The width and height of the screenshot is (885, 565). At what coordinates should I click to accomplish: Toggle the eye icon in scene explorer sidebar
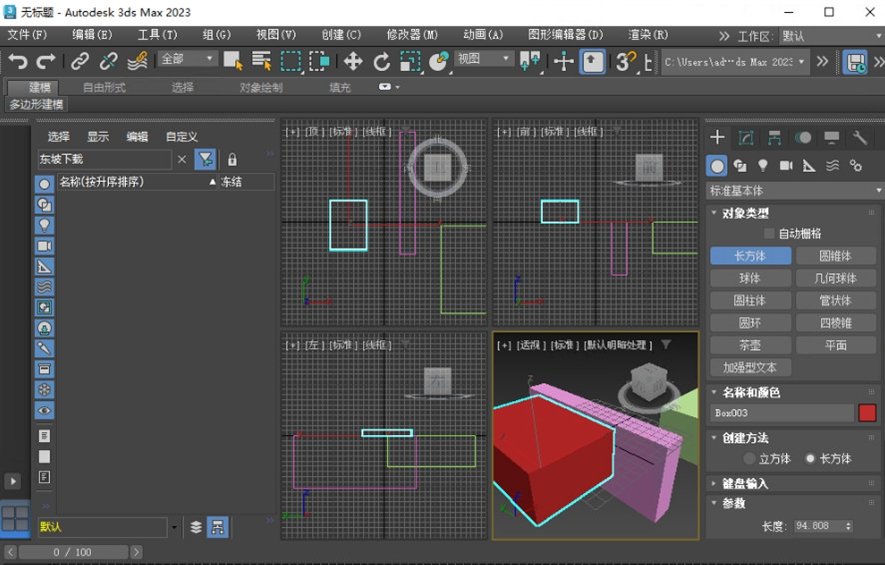coord(44,410)
